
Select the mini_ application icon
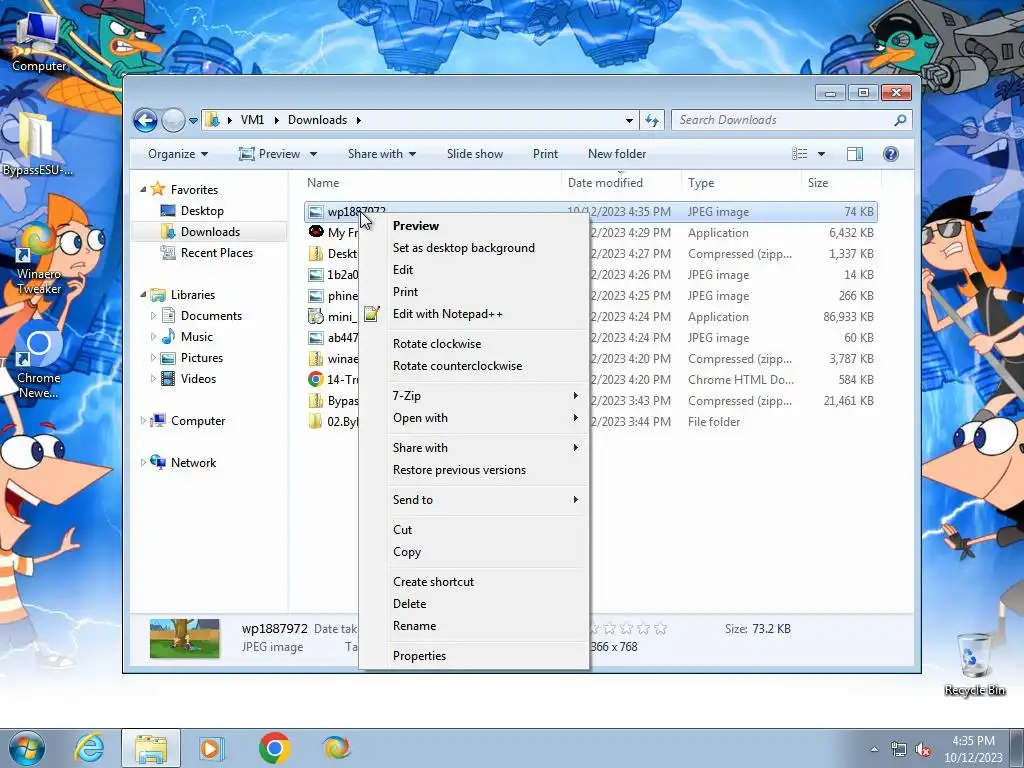pyautogui.click(x=316, y=317)
